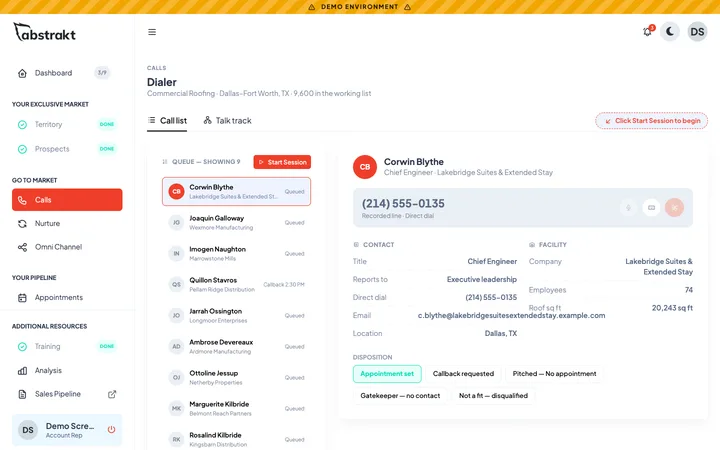Click the 'Callback 2:30 PM' status

[x=284, y=285]
